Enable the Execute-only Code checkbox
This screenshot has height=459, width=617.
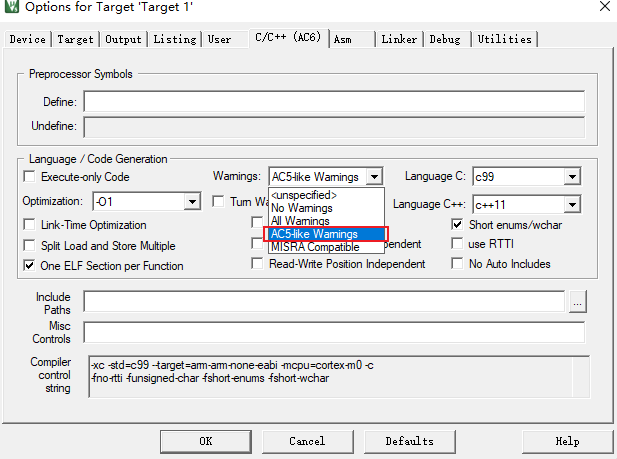pos(31,177)
